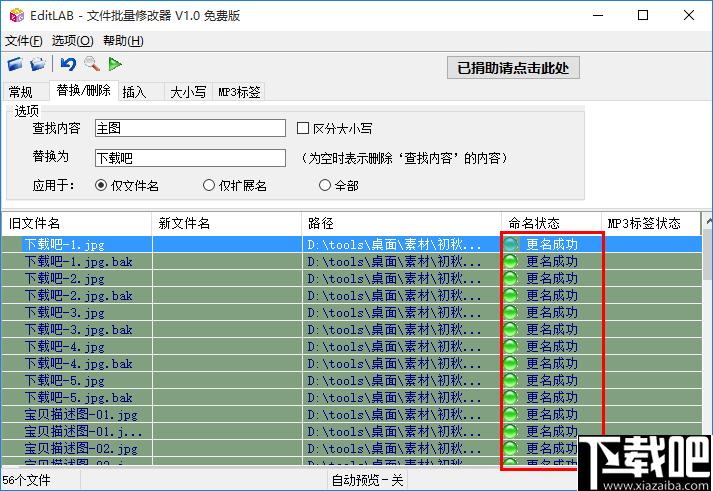Click the 新文件名 column header
Viewport: 713px width, 491px height.
[226, 223]
